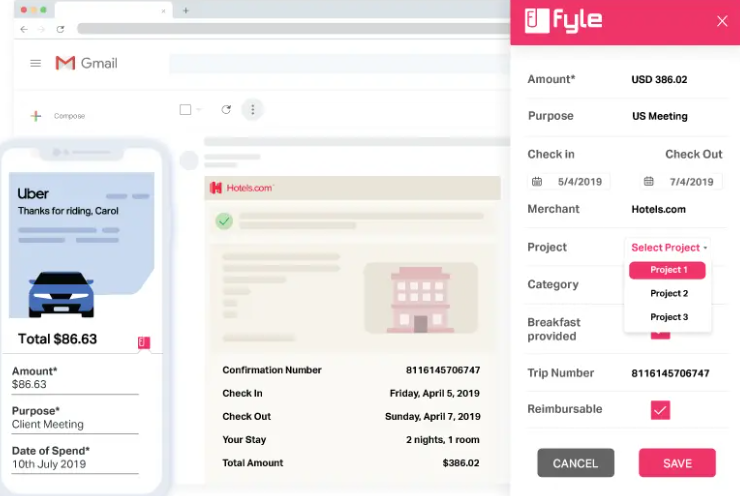Click the USD 386.02 amount value
740x496 pixels.
pyautogui.click(x=659, y=79)
